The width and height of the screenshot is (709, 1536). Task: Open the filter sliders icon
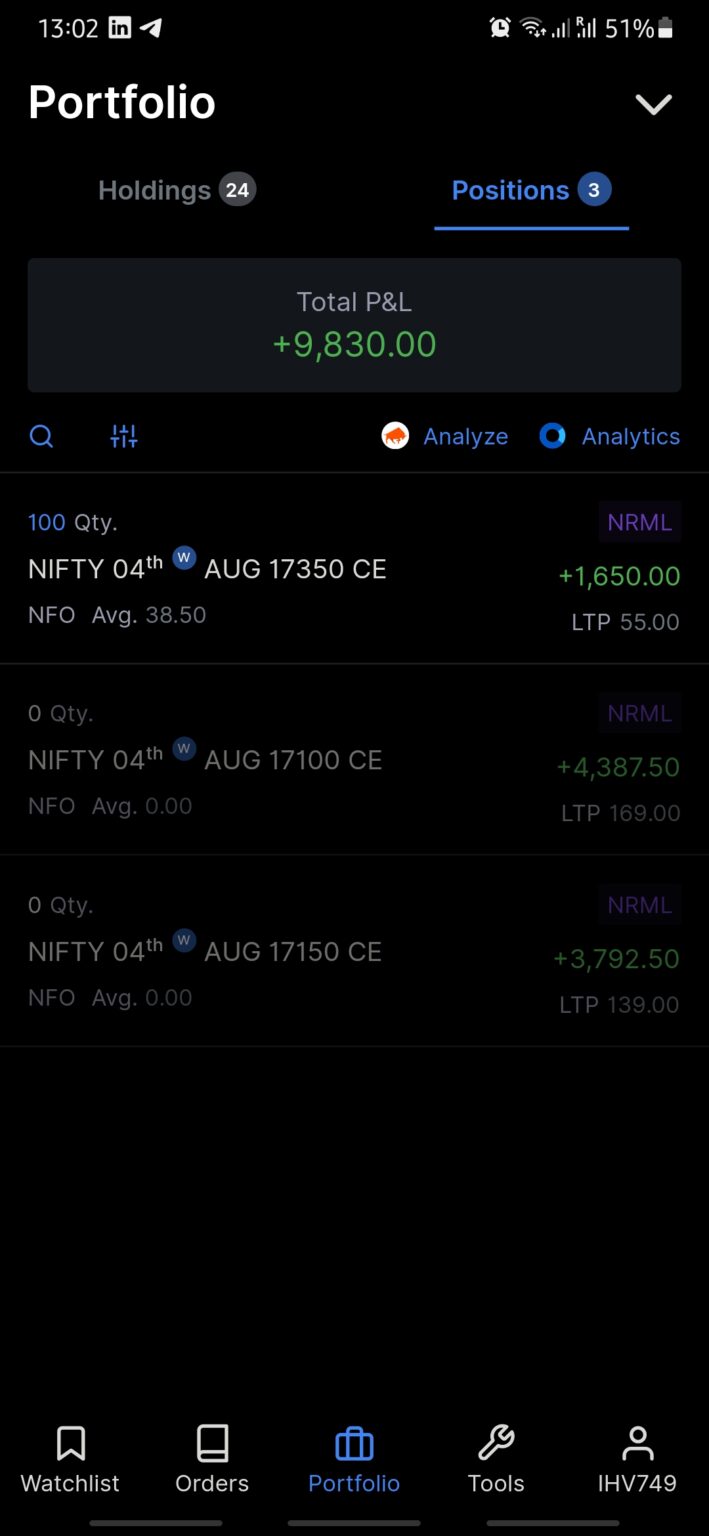(124, 436)
